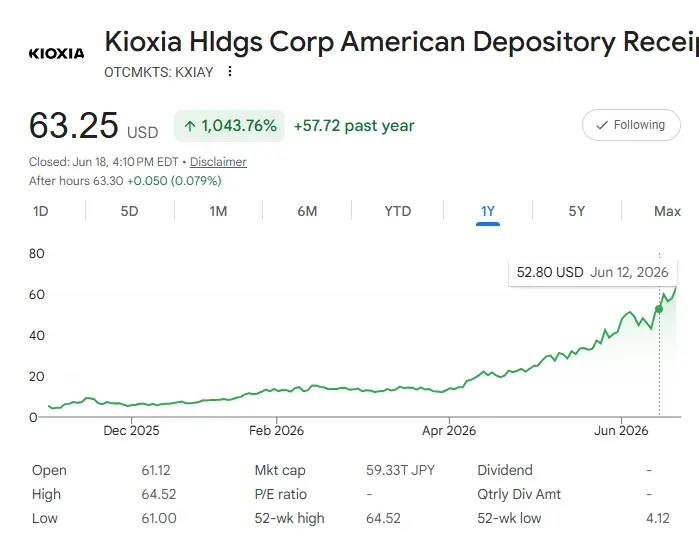Show the Max chart range
699x549 pixels.
(x=667, y=211)
